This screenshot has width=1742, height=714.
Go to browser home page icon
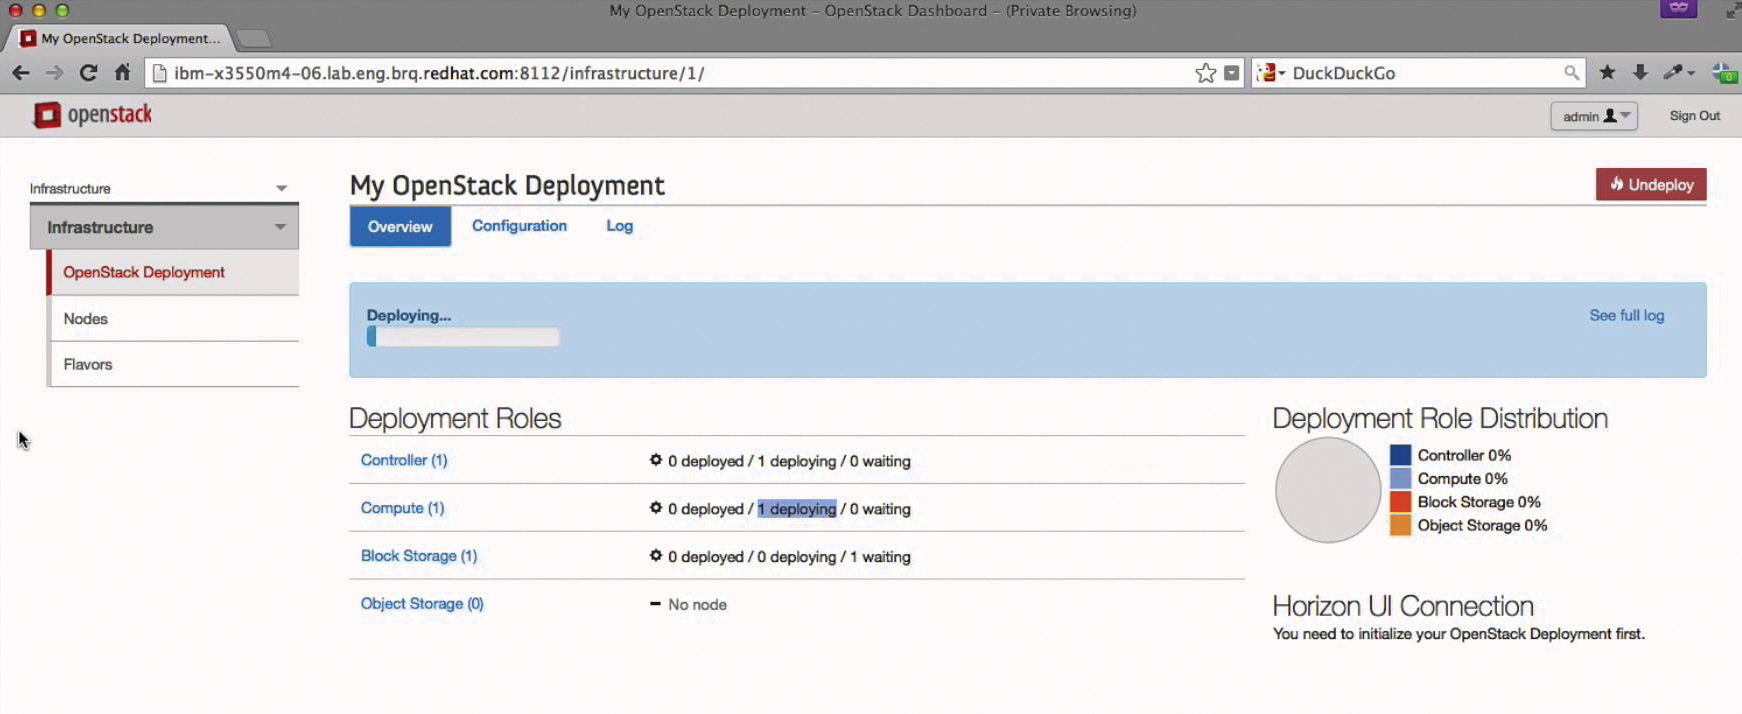click(x=122, y=73)
